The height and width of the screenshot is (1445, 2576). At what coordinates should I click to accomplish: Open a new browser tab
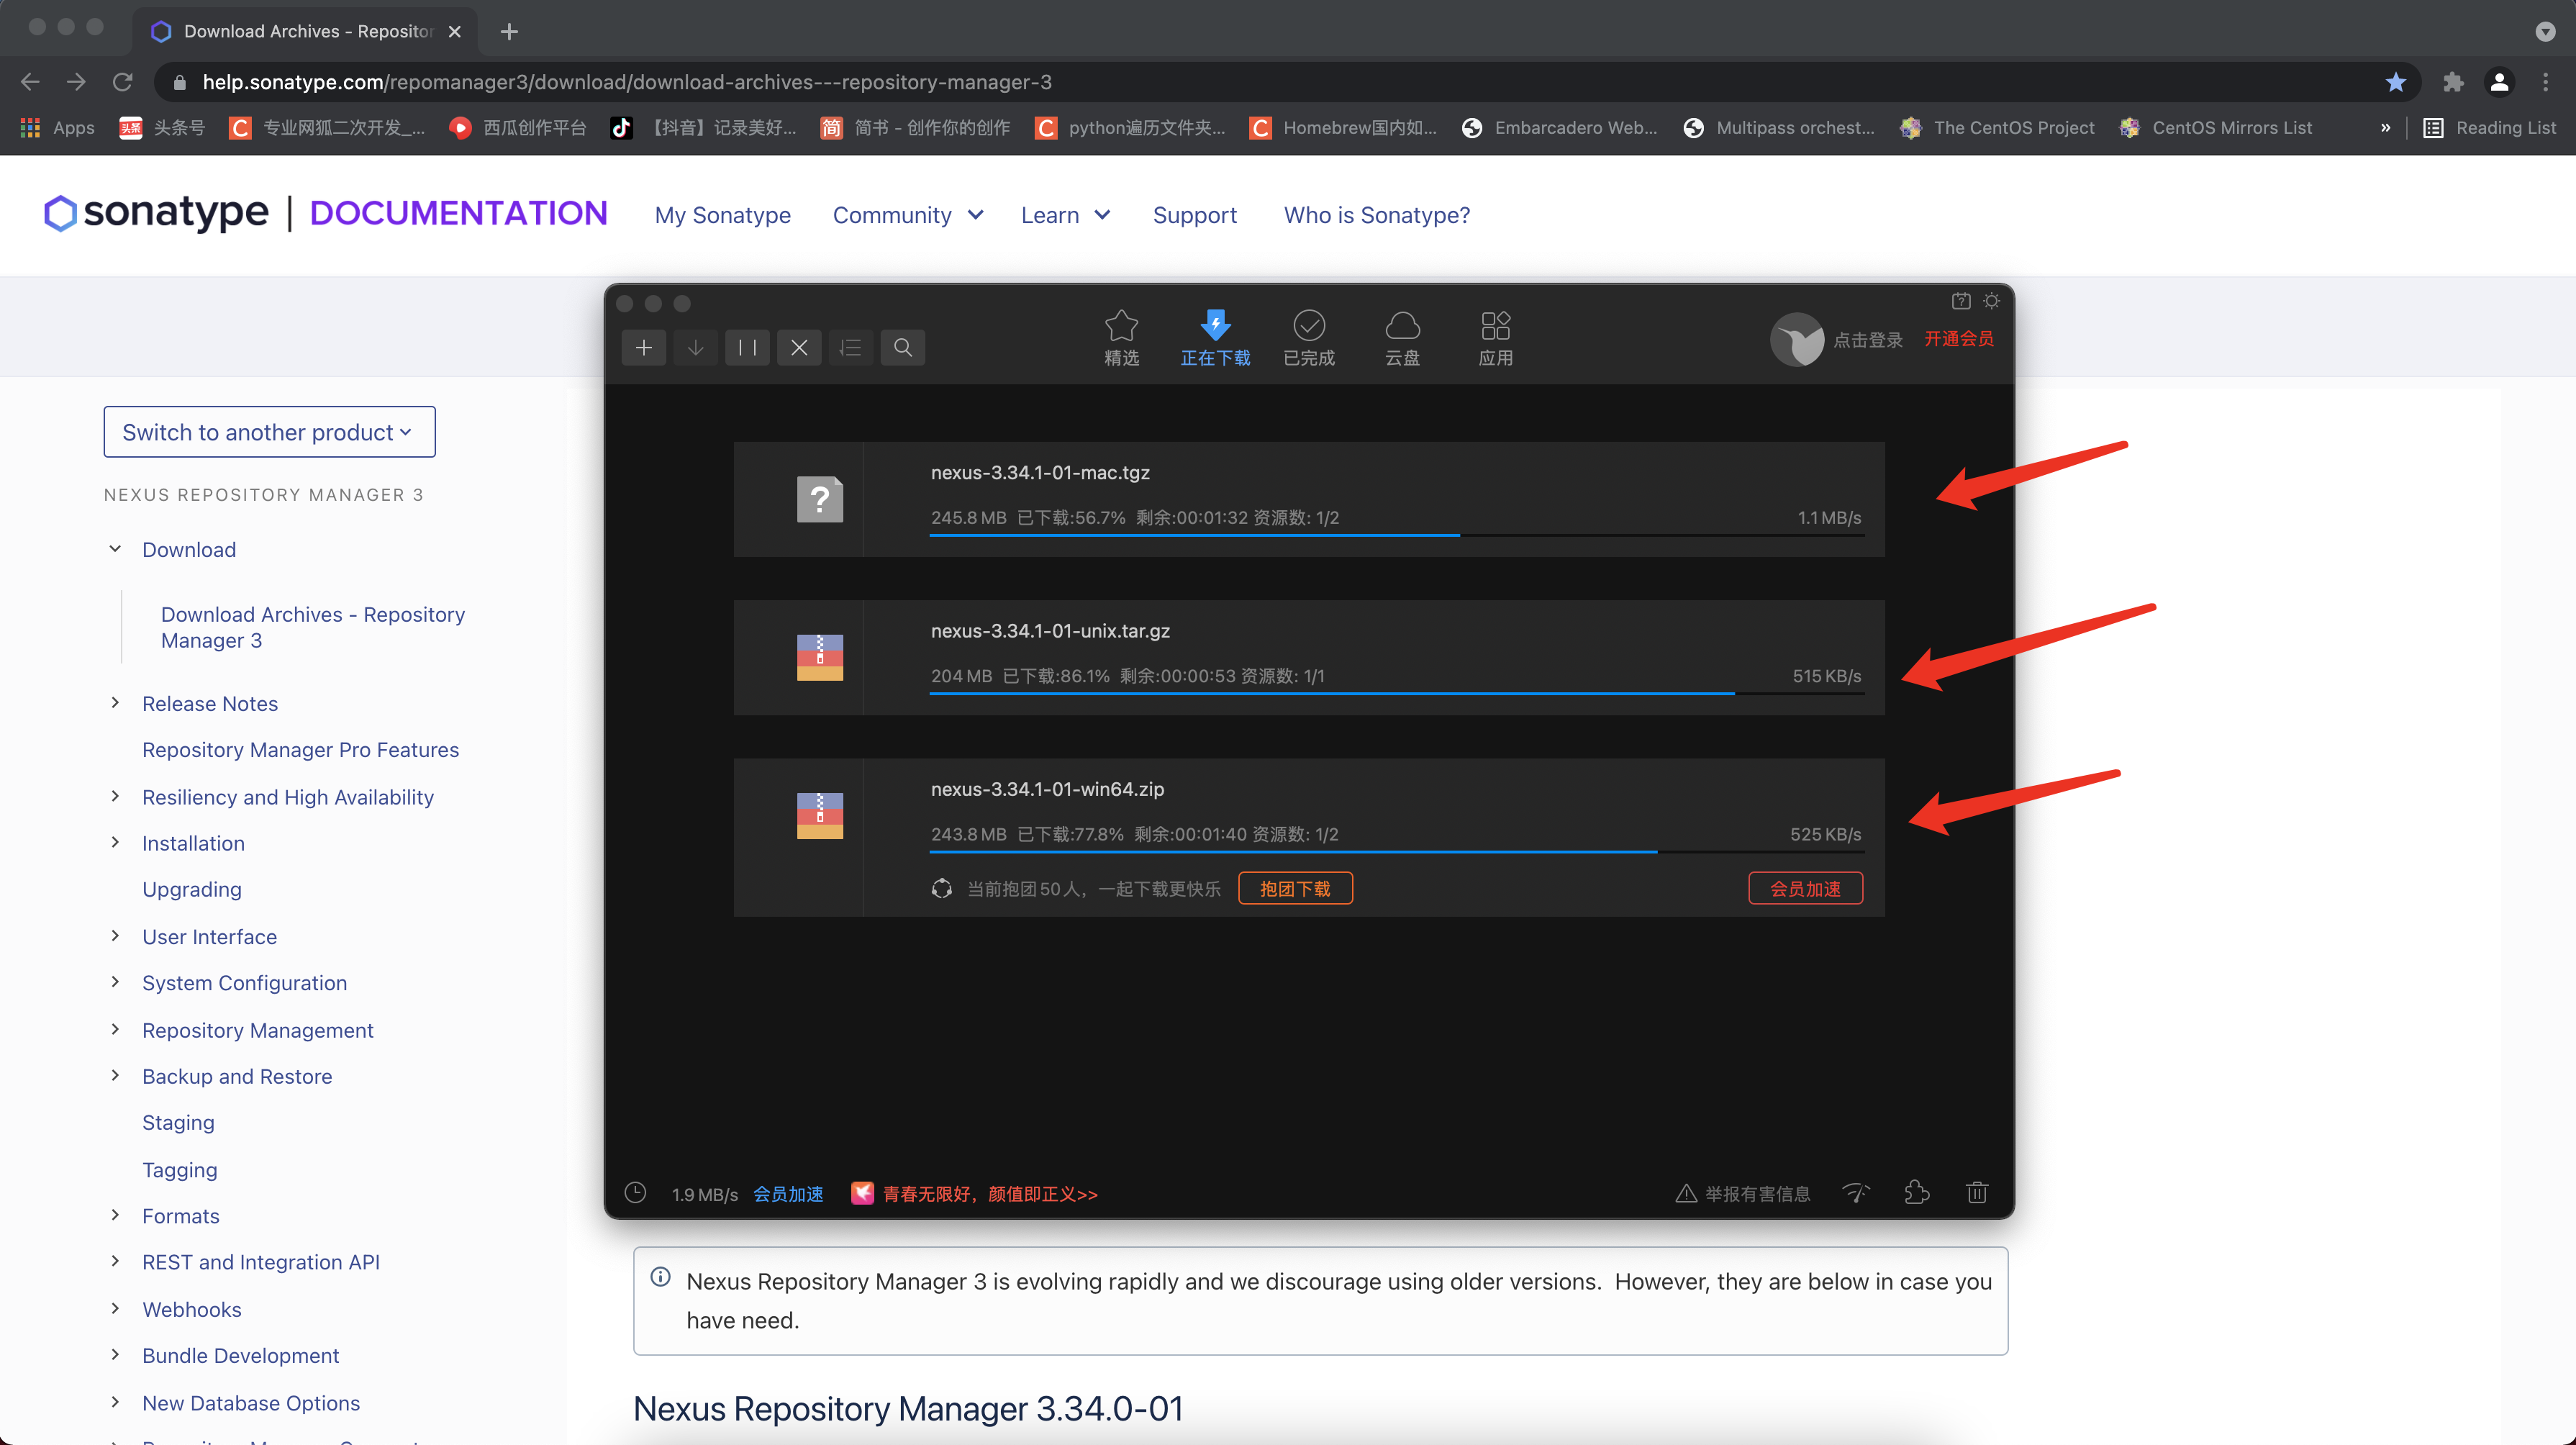click(509, 31)
